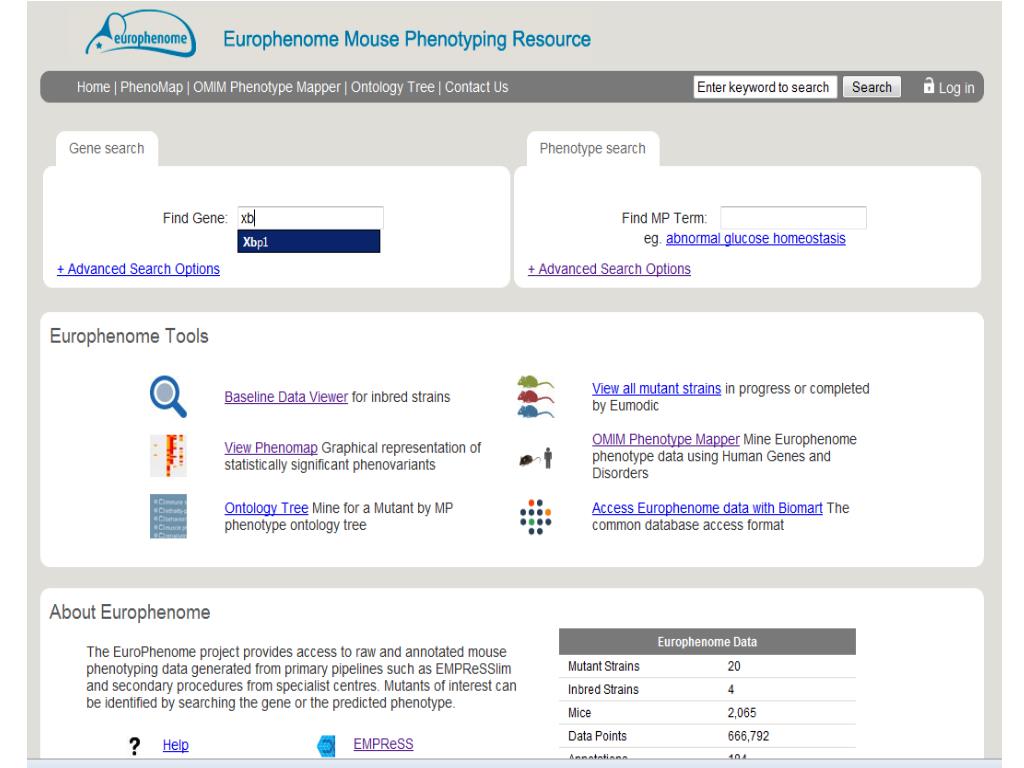Click the Phenomap heatmap thumbnail icon
The height and width of the screenshot is (768, 1024).
coord(168,455)
